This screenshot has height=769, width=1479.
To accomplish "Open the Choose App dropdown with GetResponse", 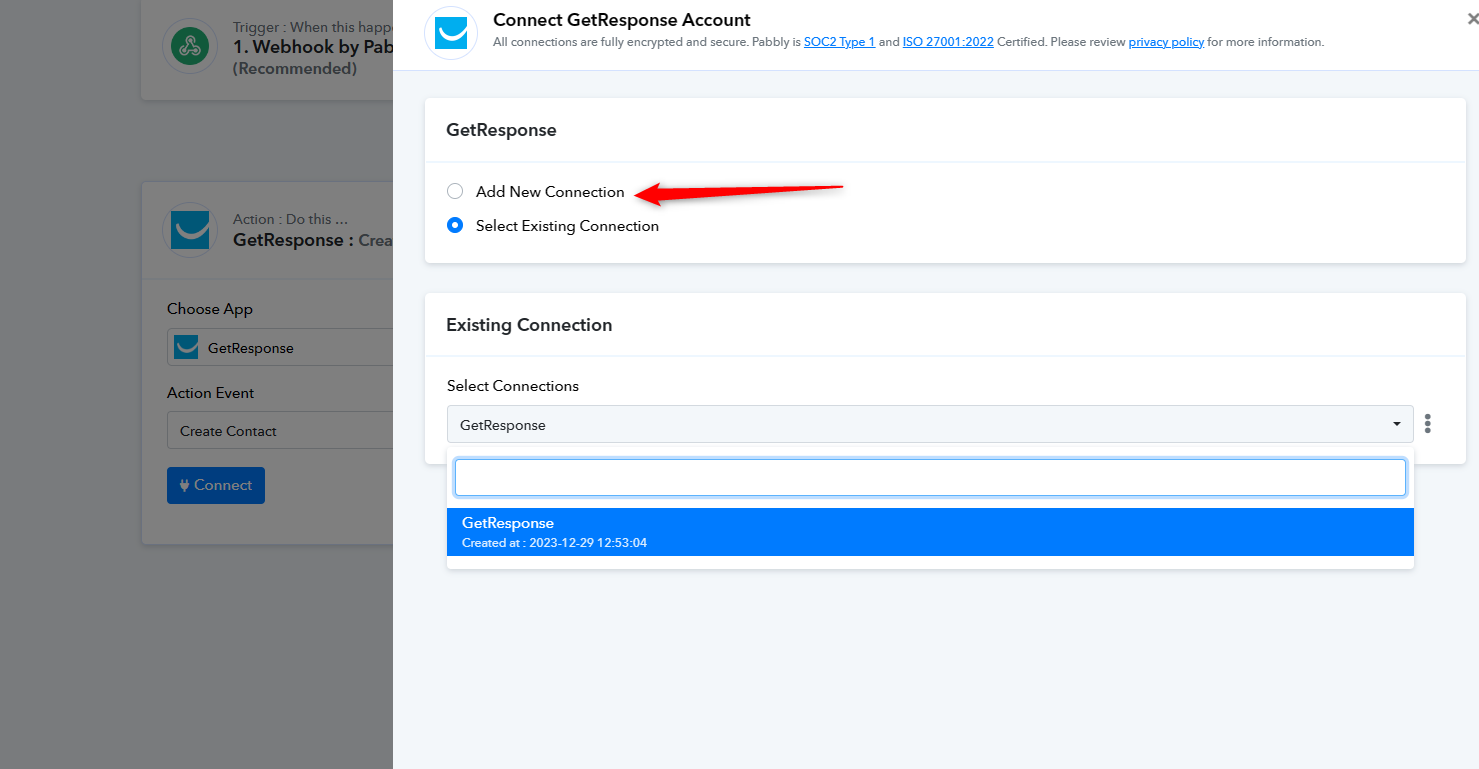I will pos(281,347).
